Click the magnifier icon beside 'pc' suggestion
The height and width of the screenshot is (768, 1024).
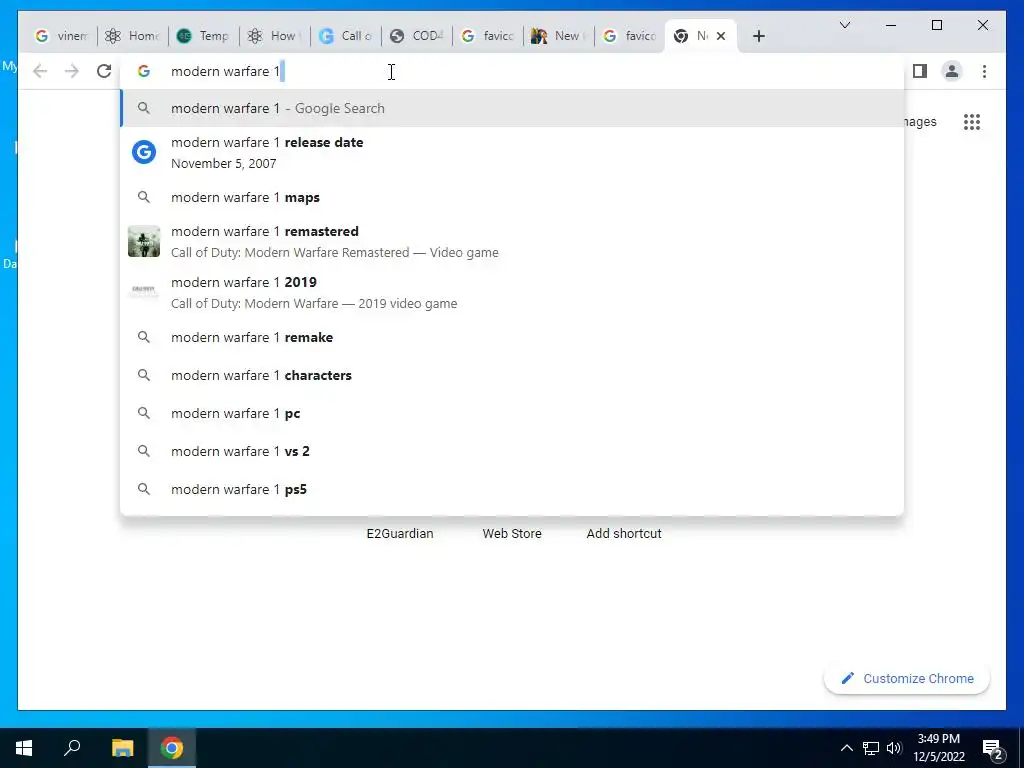[x=144, y=413]
